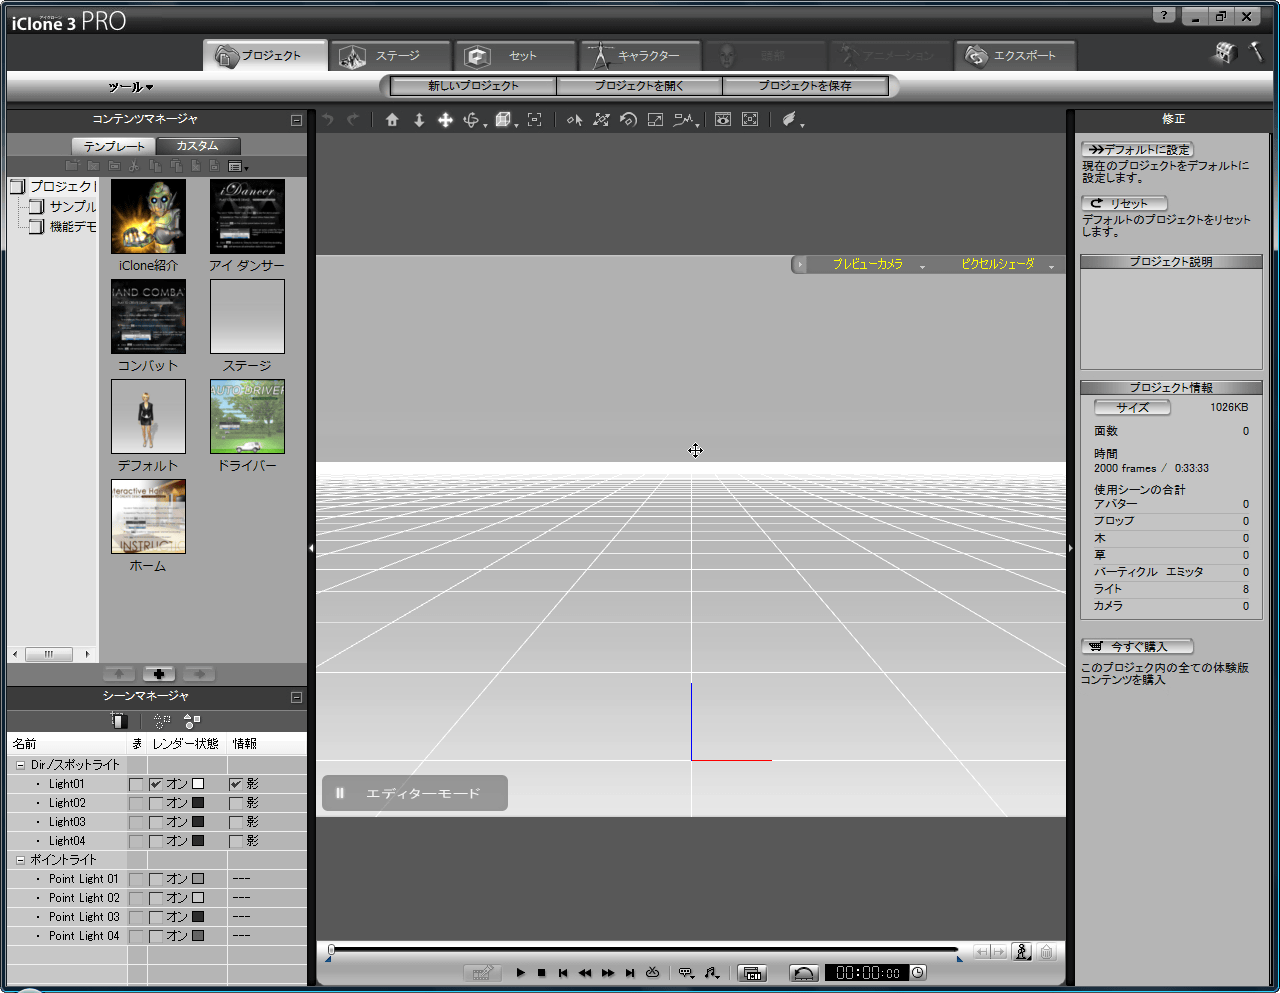1280x993 pixels.
Task: Select the object move tool
Action: [601, 119]
